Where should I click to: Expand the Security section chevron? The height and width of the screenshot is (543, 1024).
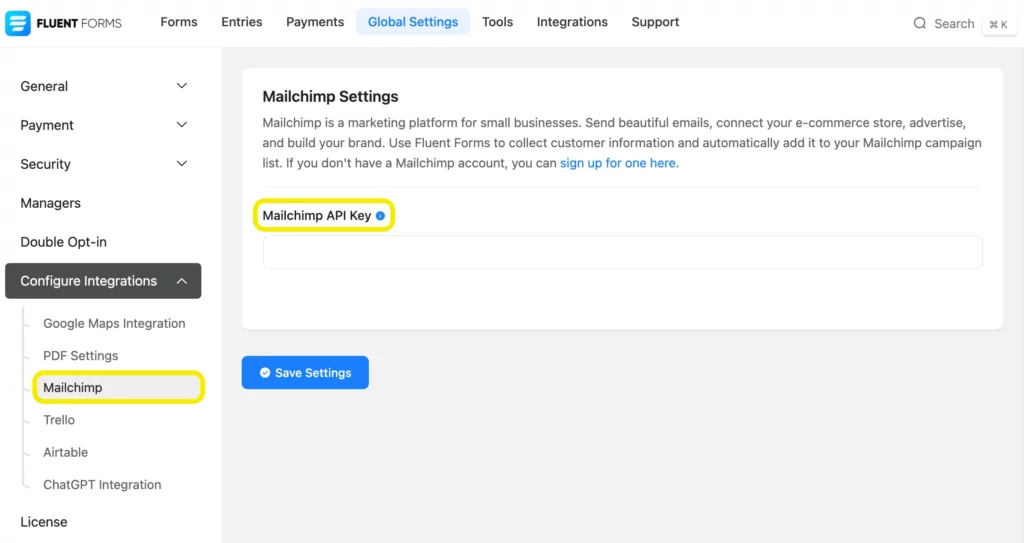point(182,164)
